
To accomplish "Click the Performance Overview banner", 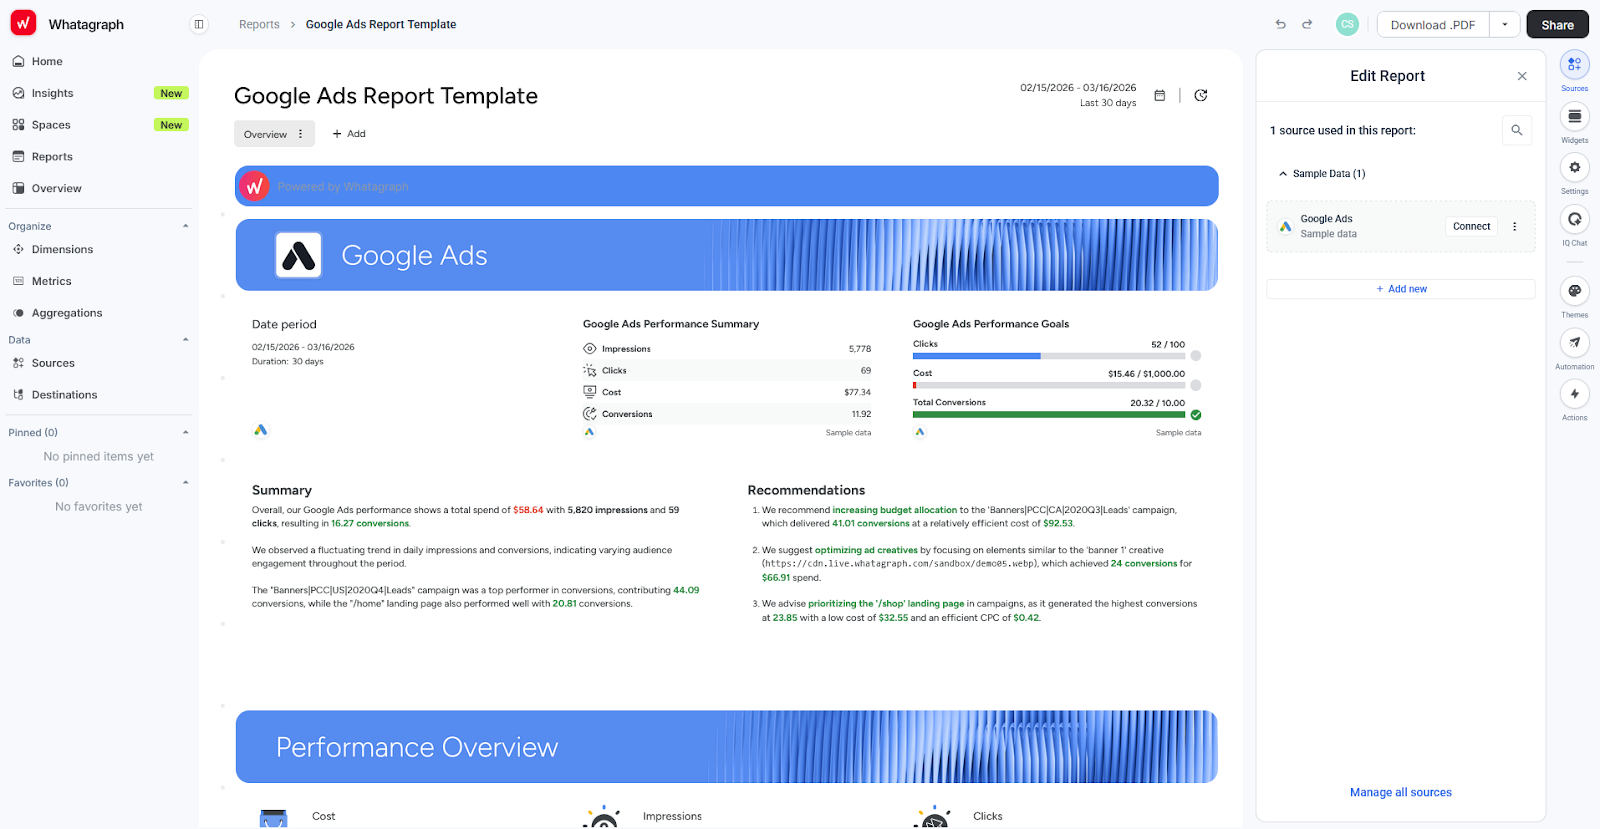I will [x=727, y=747].
